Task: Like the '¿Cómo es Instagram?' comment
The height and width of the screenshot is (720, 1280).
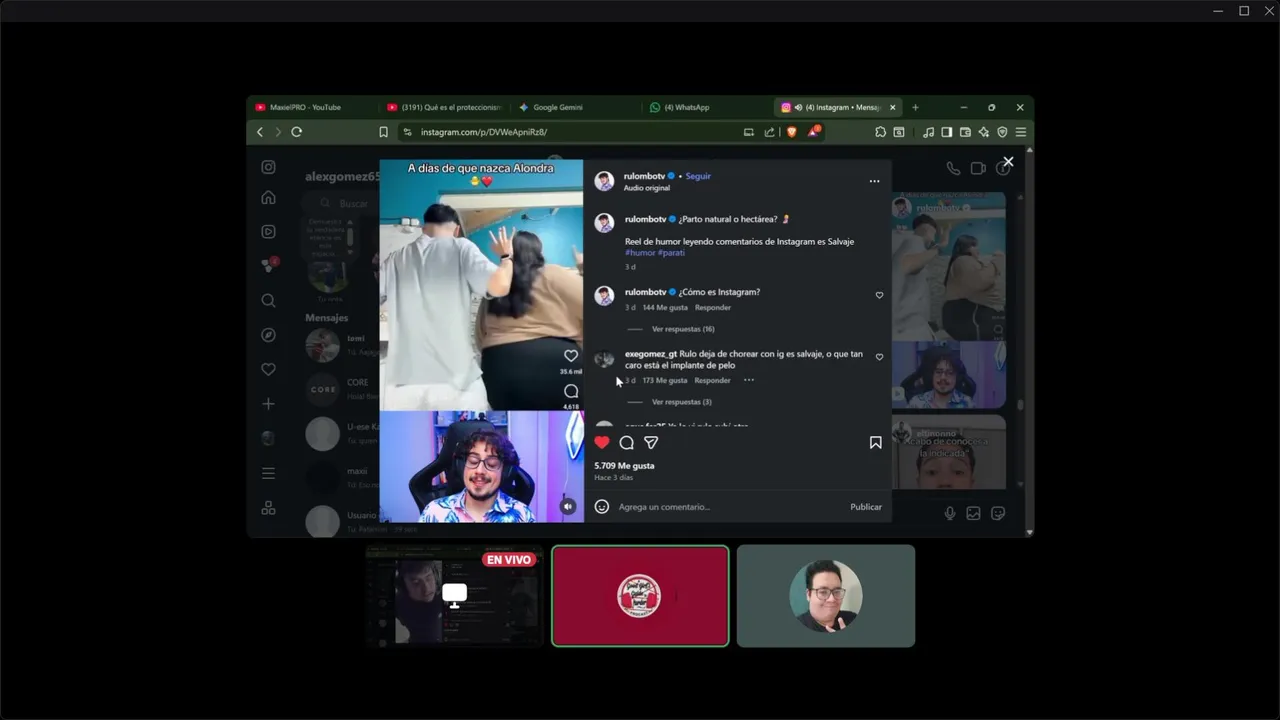Action: pyautogui.click(x=879, y=295)
